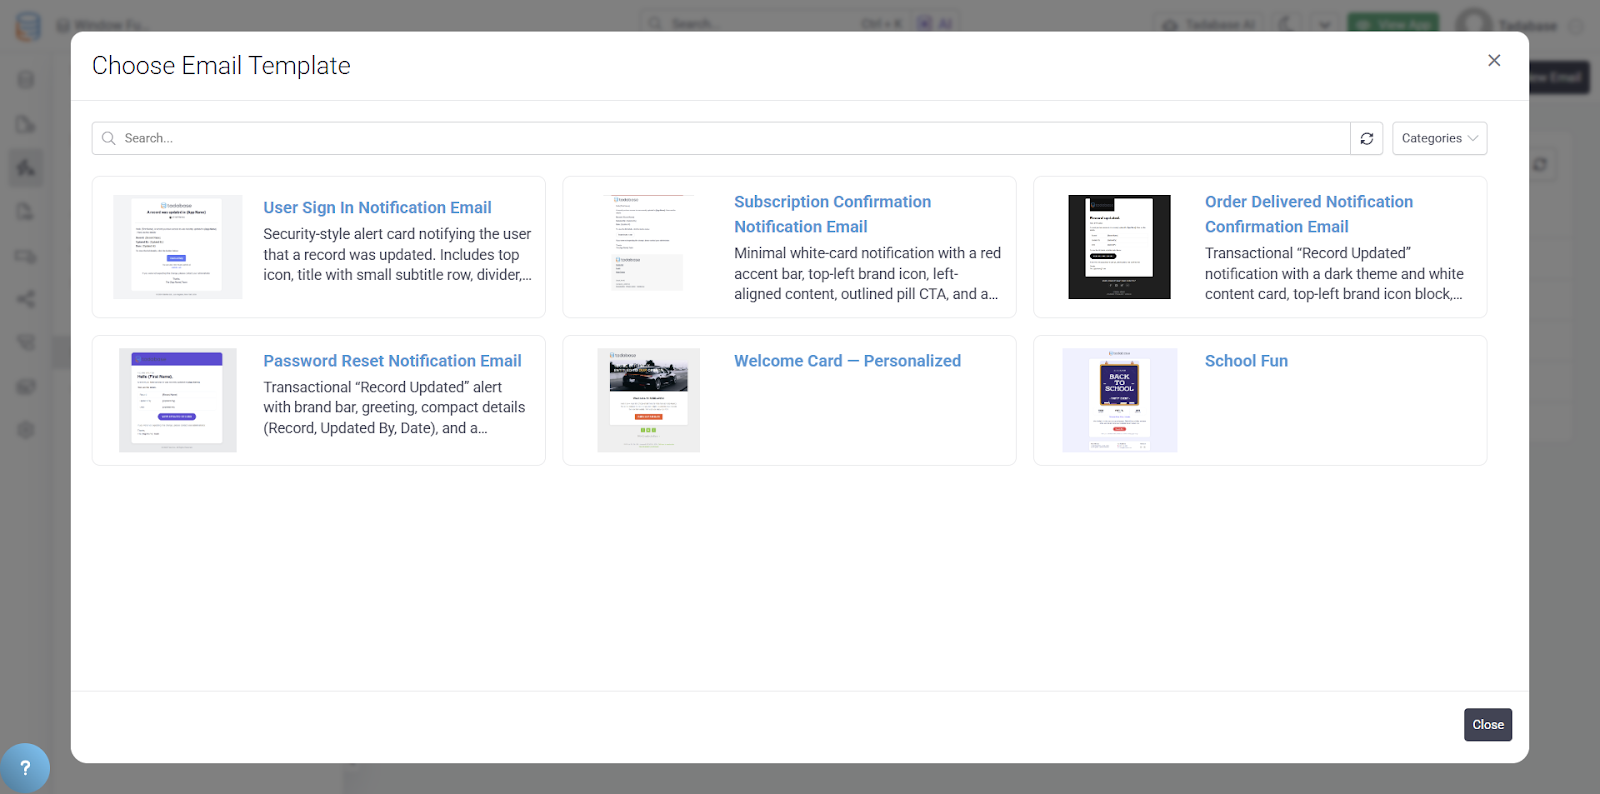Open the Categories dropdown
The image size is (1600, 794).
(1439, 138)
